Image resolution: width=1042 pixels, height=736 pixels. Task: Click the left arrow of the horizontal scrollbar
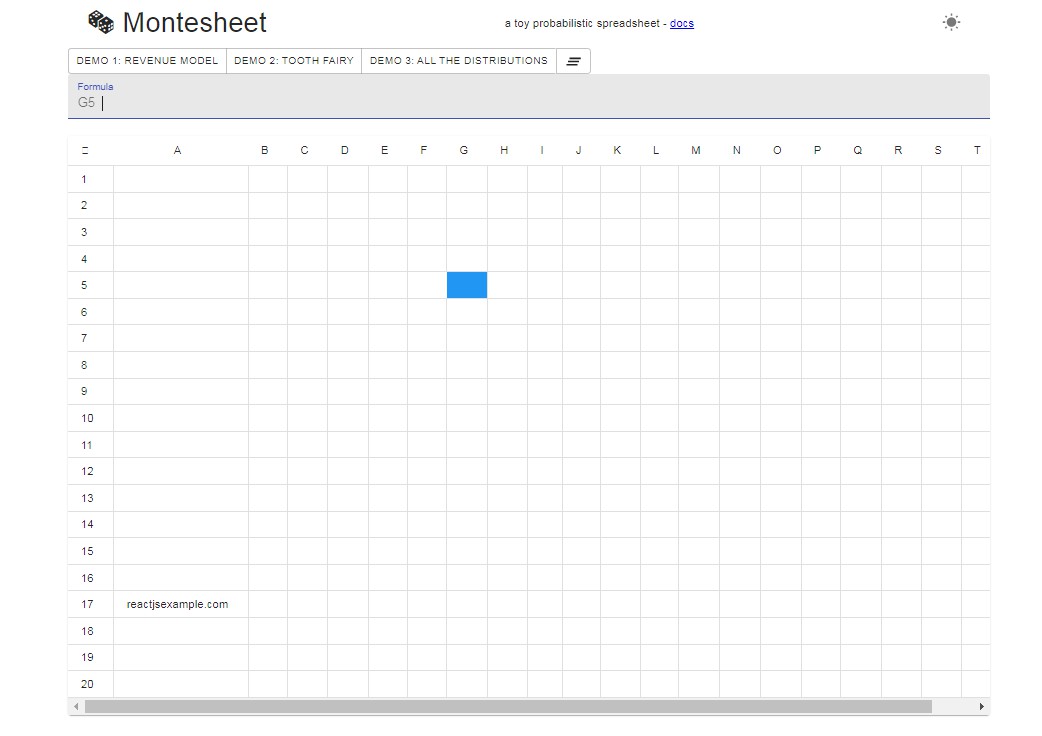tap(75, 706)
